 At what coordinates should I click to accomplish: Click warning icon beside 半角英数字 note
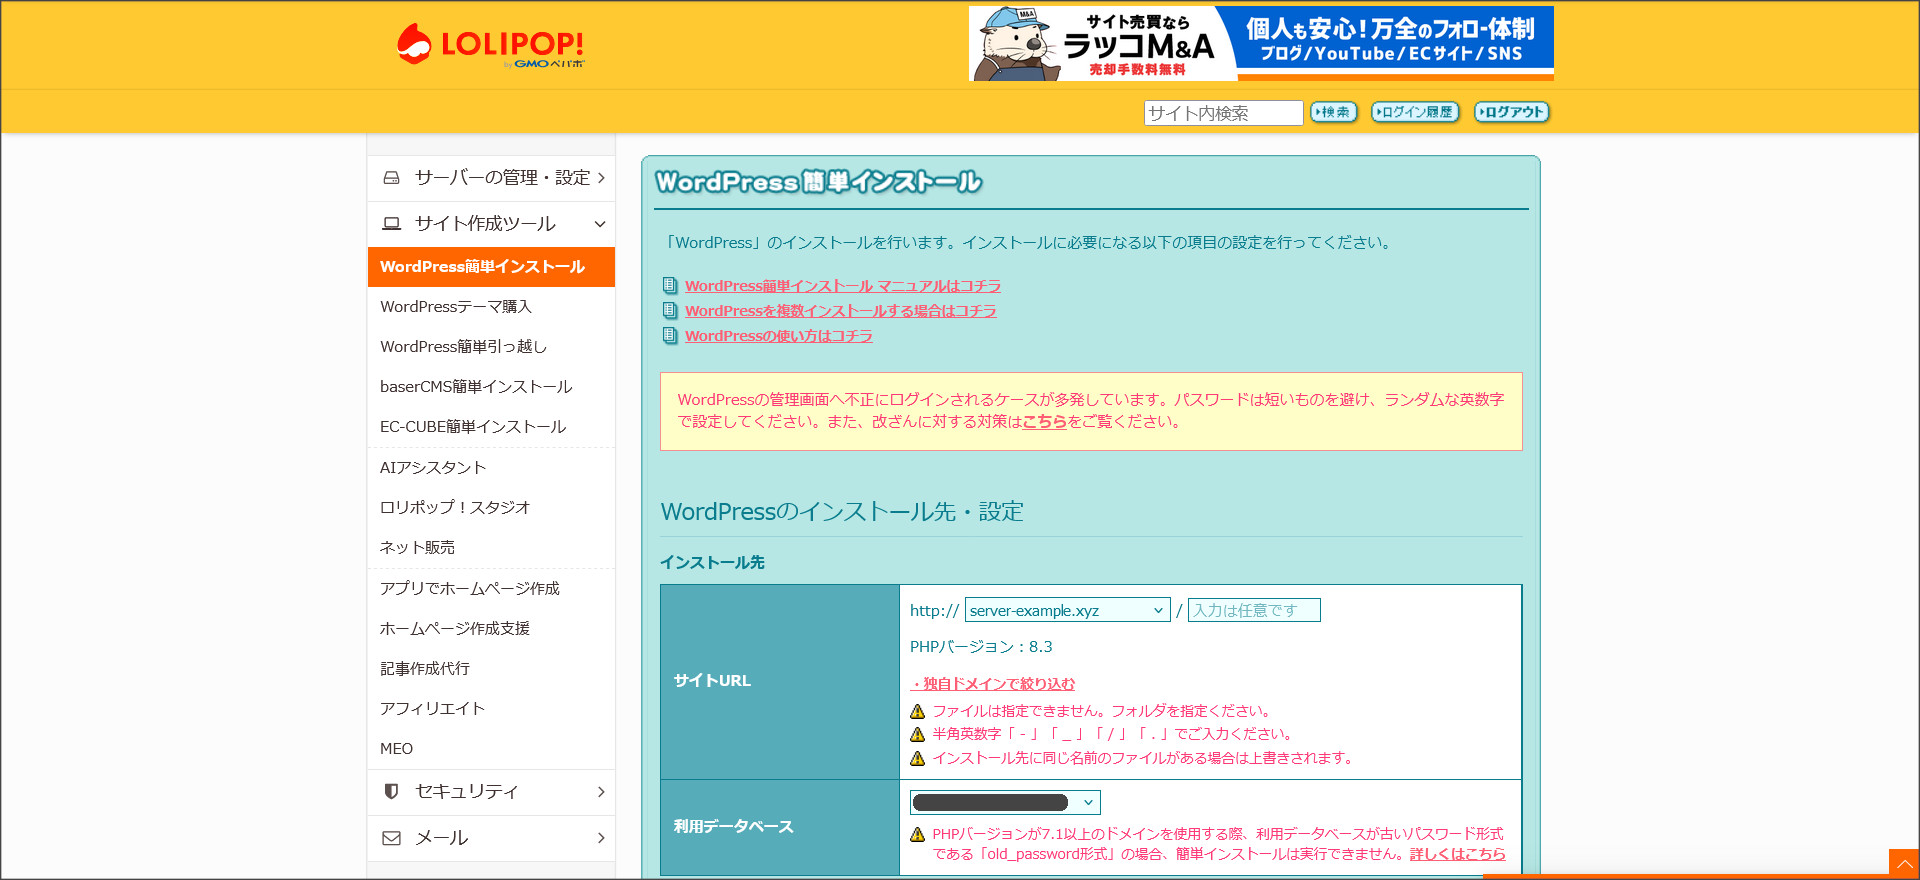[917, 735]
